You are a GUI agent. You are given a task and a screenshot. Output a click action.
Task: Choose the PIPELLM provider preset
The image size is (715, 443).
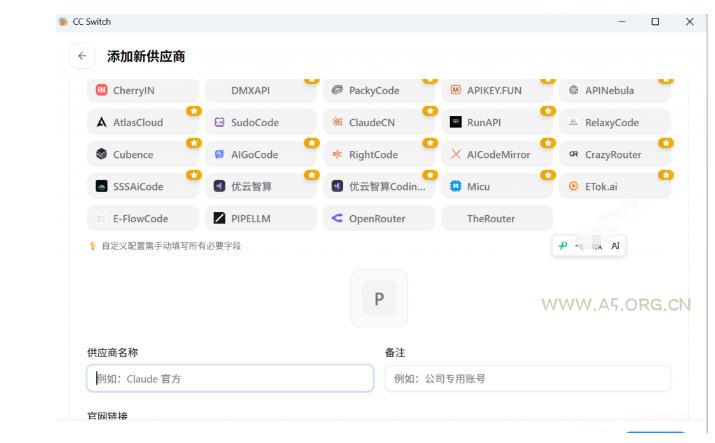click(x=261, y=218)
